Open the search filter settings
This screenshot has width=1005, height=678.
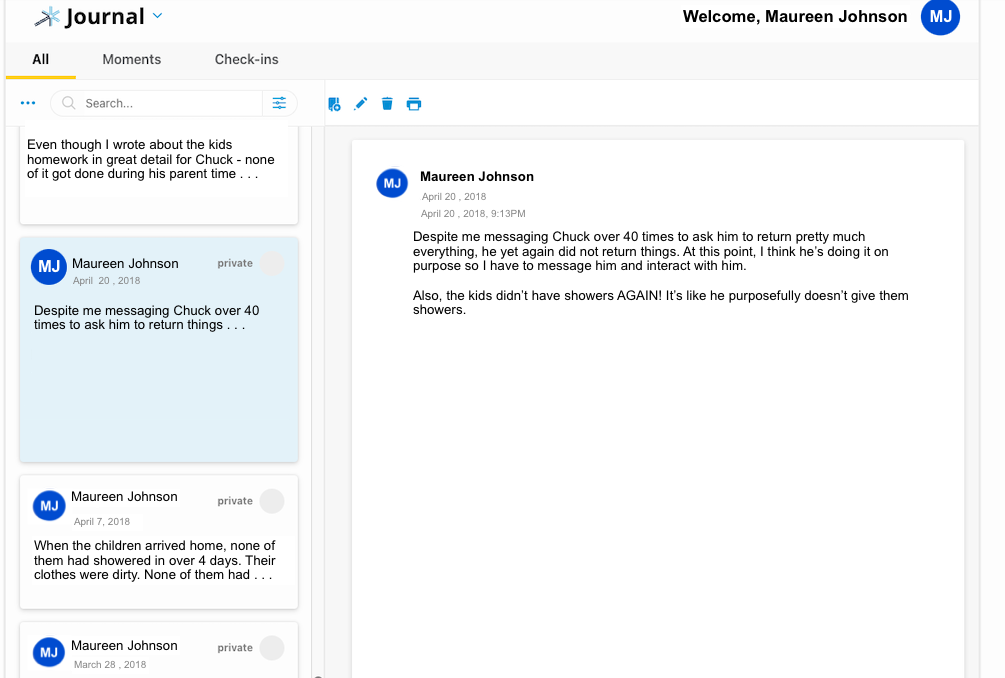pos(279,103)
